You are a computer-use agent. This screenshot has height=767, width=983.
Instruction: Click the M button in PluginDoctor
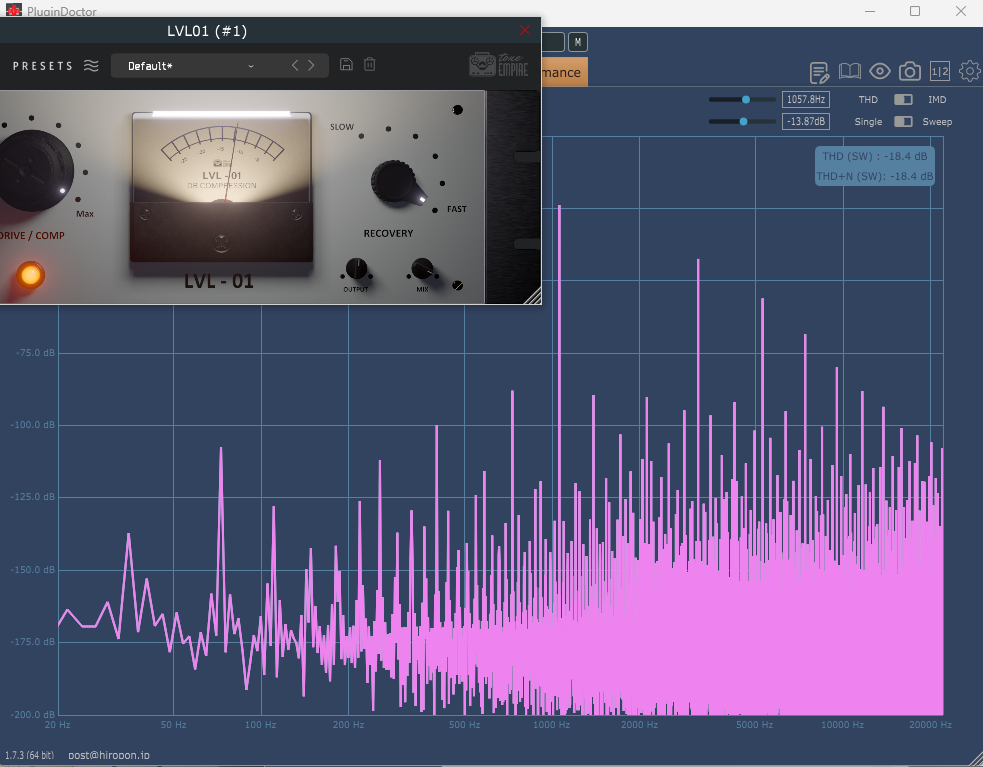(x=577, y=42)
